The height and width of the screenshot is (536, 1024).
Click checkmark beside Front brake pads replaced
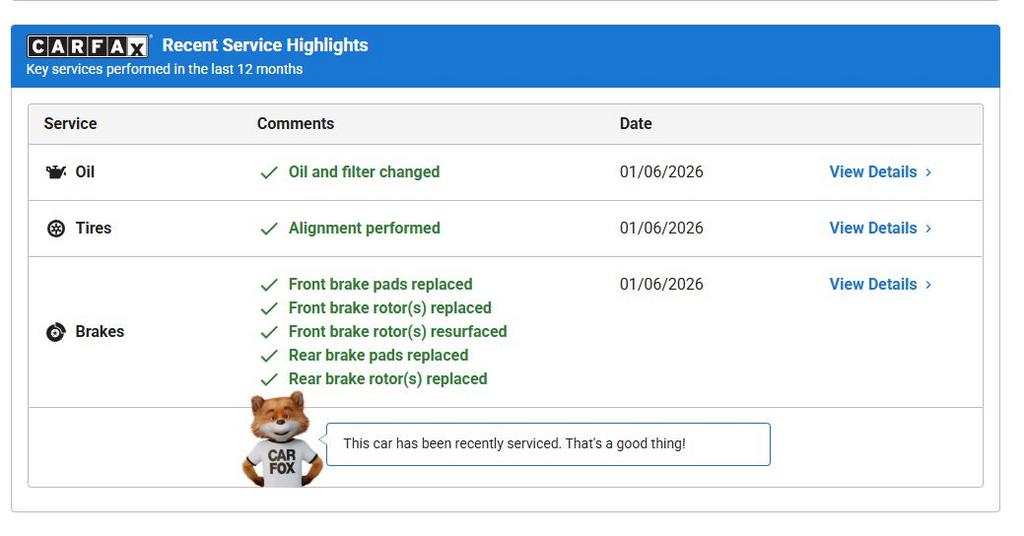pyautogui.click(x=268, y=285)
